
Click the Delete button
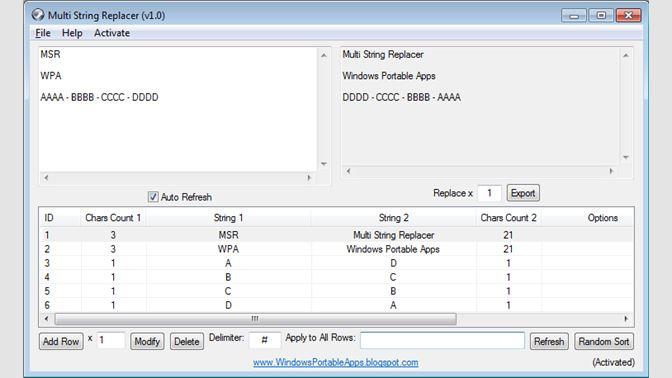click(186, 342)
